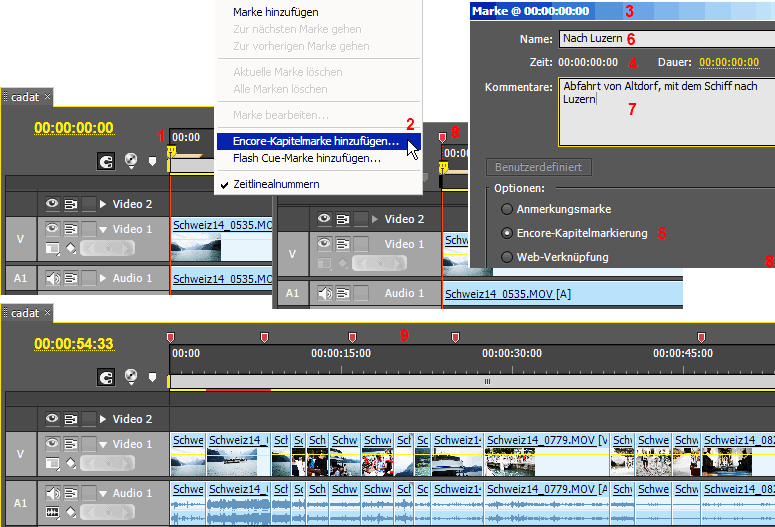Switch to the upper cadat sequence tab
The height and width of the screenshot is (527, 775).
[x=27, y=97]
